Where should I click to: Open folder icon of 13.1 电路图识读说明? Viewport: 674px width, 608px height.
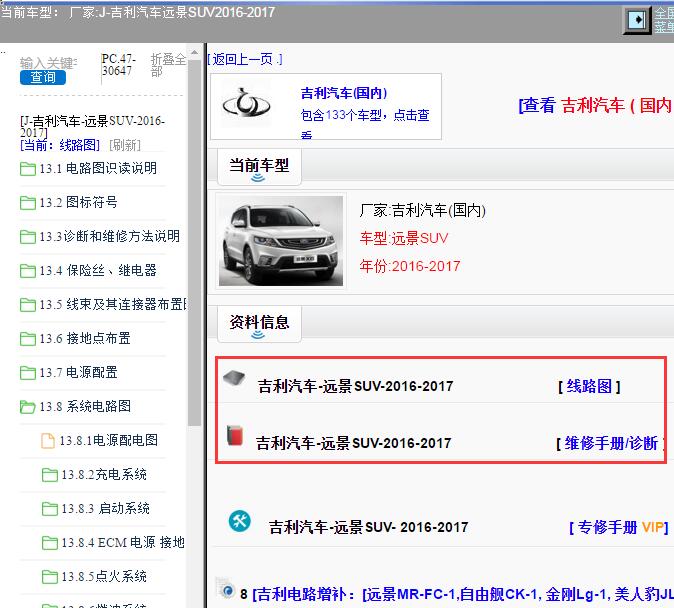(x=28, y=169)
